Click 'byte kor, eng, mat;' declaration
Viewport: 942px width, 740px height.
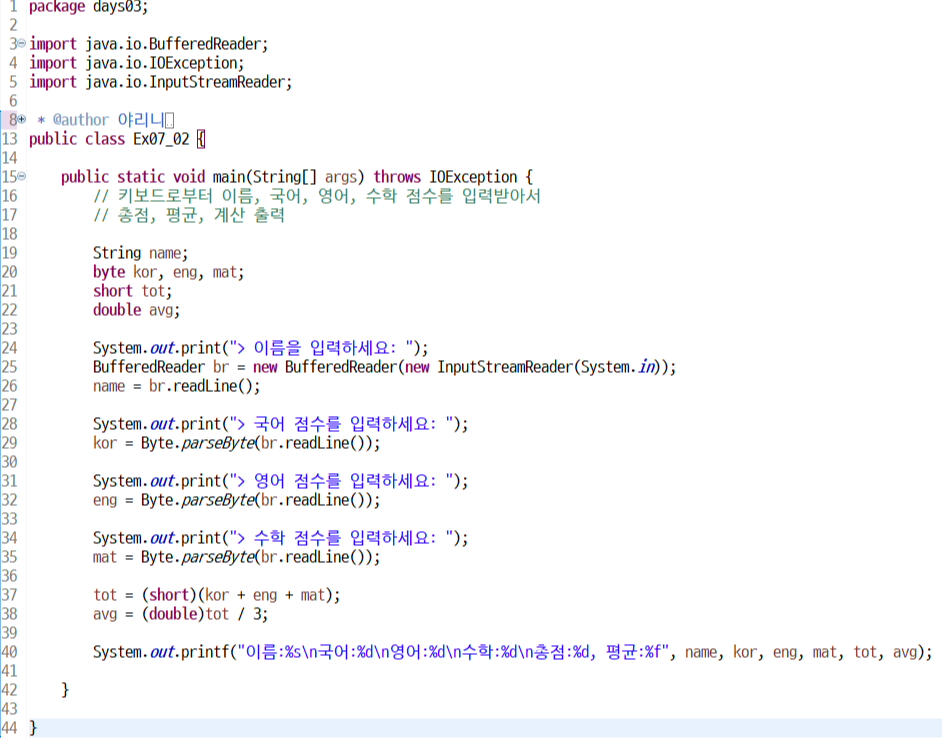(169, 272)
